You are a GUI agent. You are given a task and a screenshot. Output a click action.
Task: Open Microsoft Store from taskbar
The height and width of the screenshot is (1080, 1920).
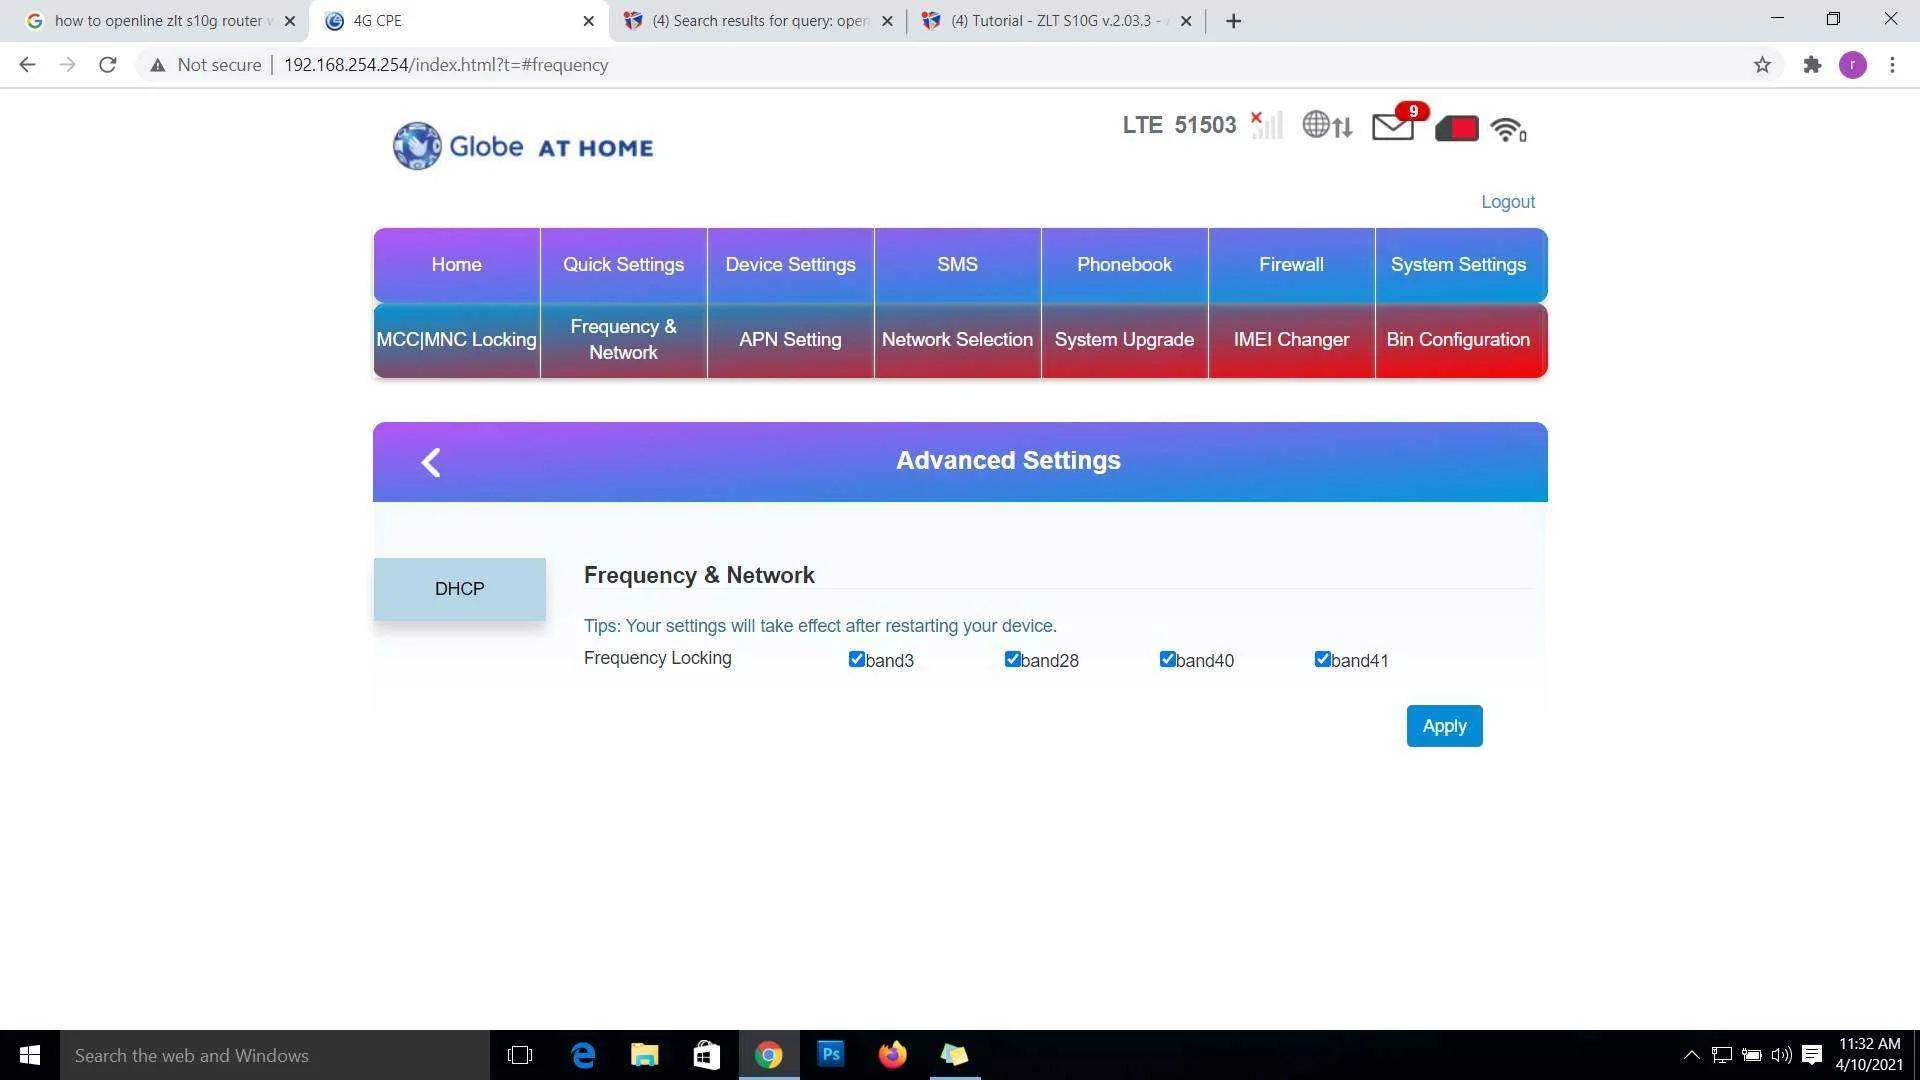pos(707,1055)
